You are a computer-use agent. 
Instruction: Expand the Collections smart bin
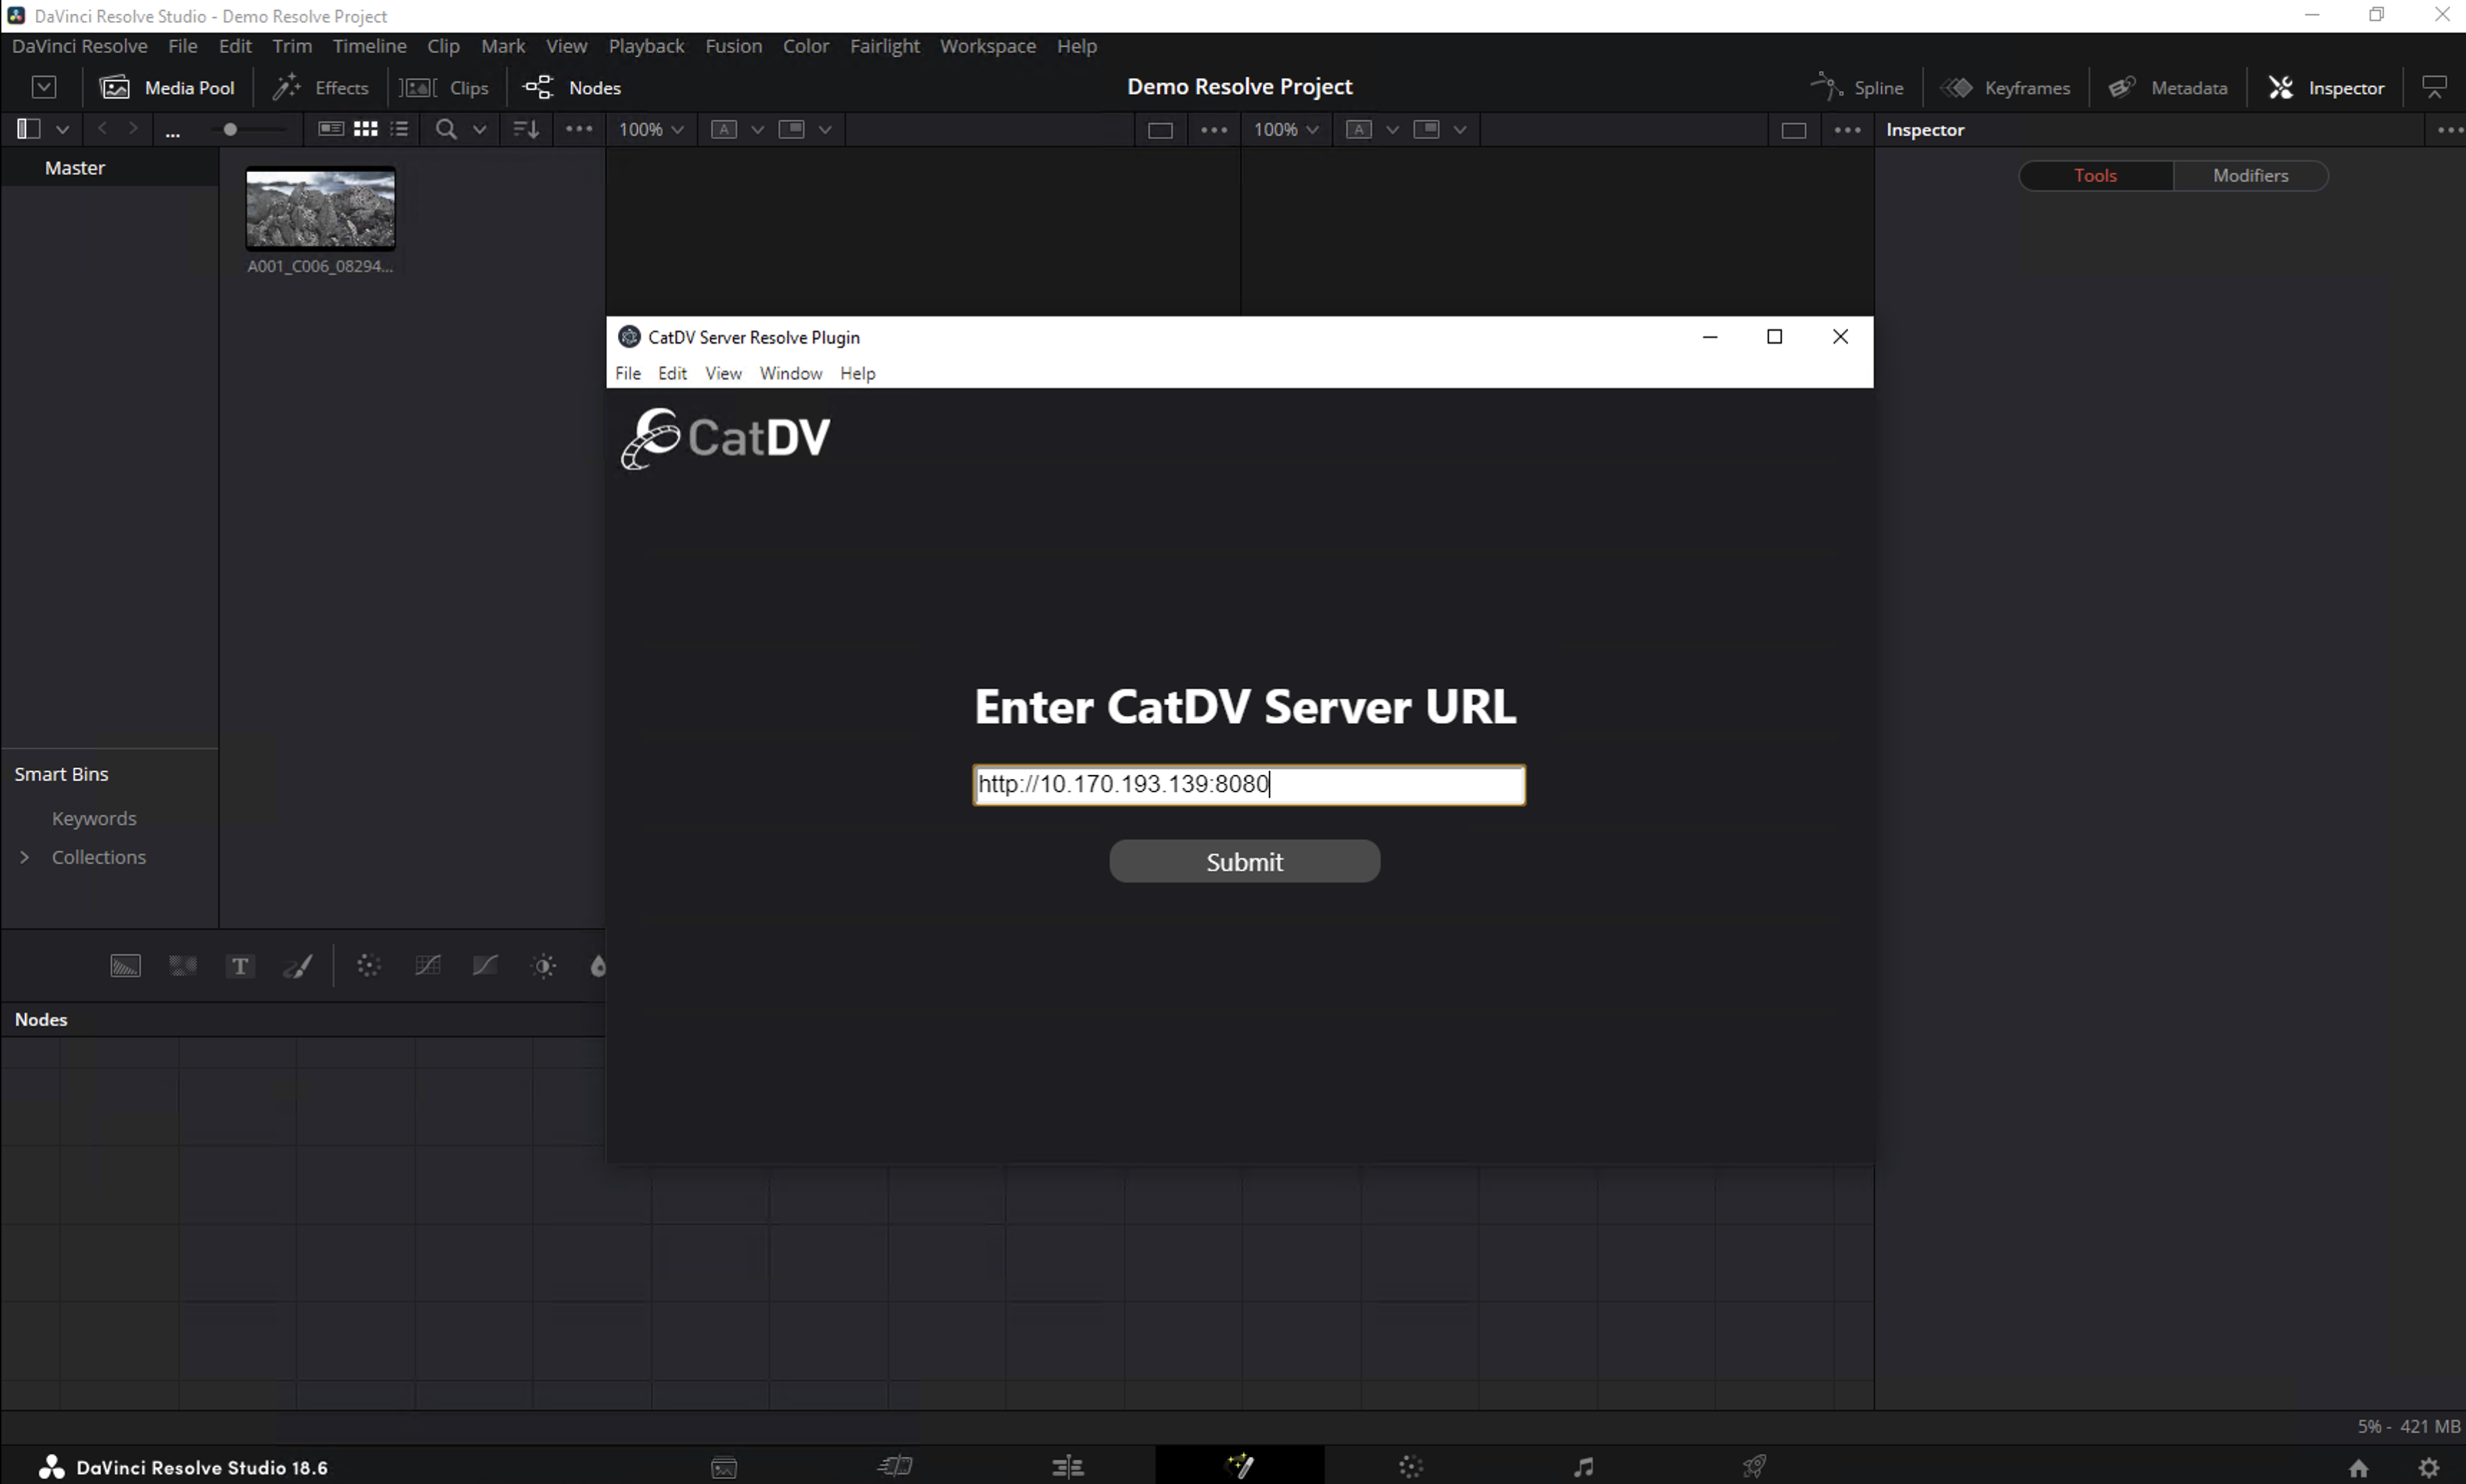point(25,857)
